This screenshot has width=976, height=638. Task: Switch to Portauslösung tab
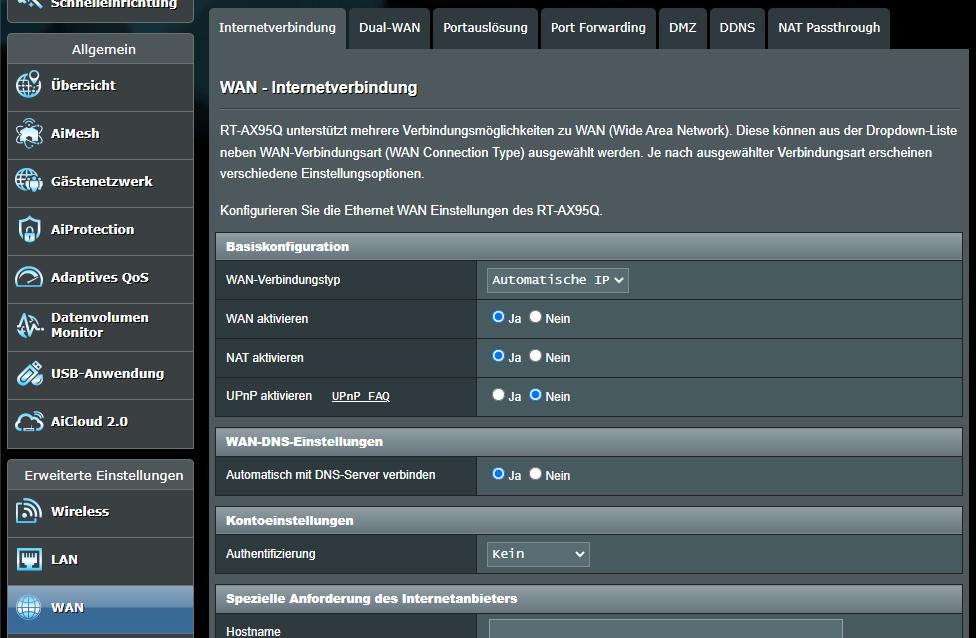[x=486, y=28]
